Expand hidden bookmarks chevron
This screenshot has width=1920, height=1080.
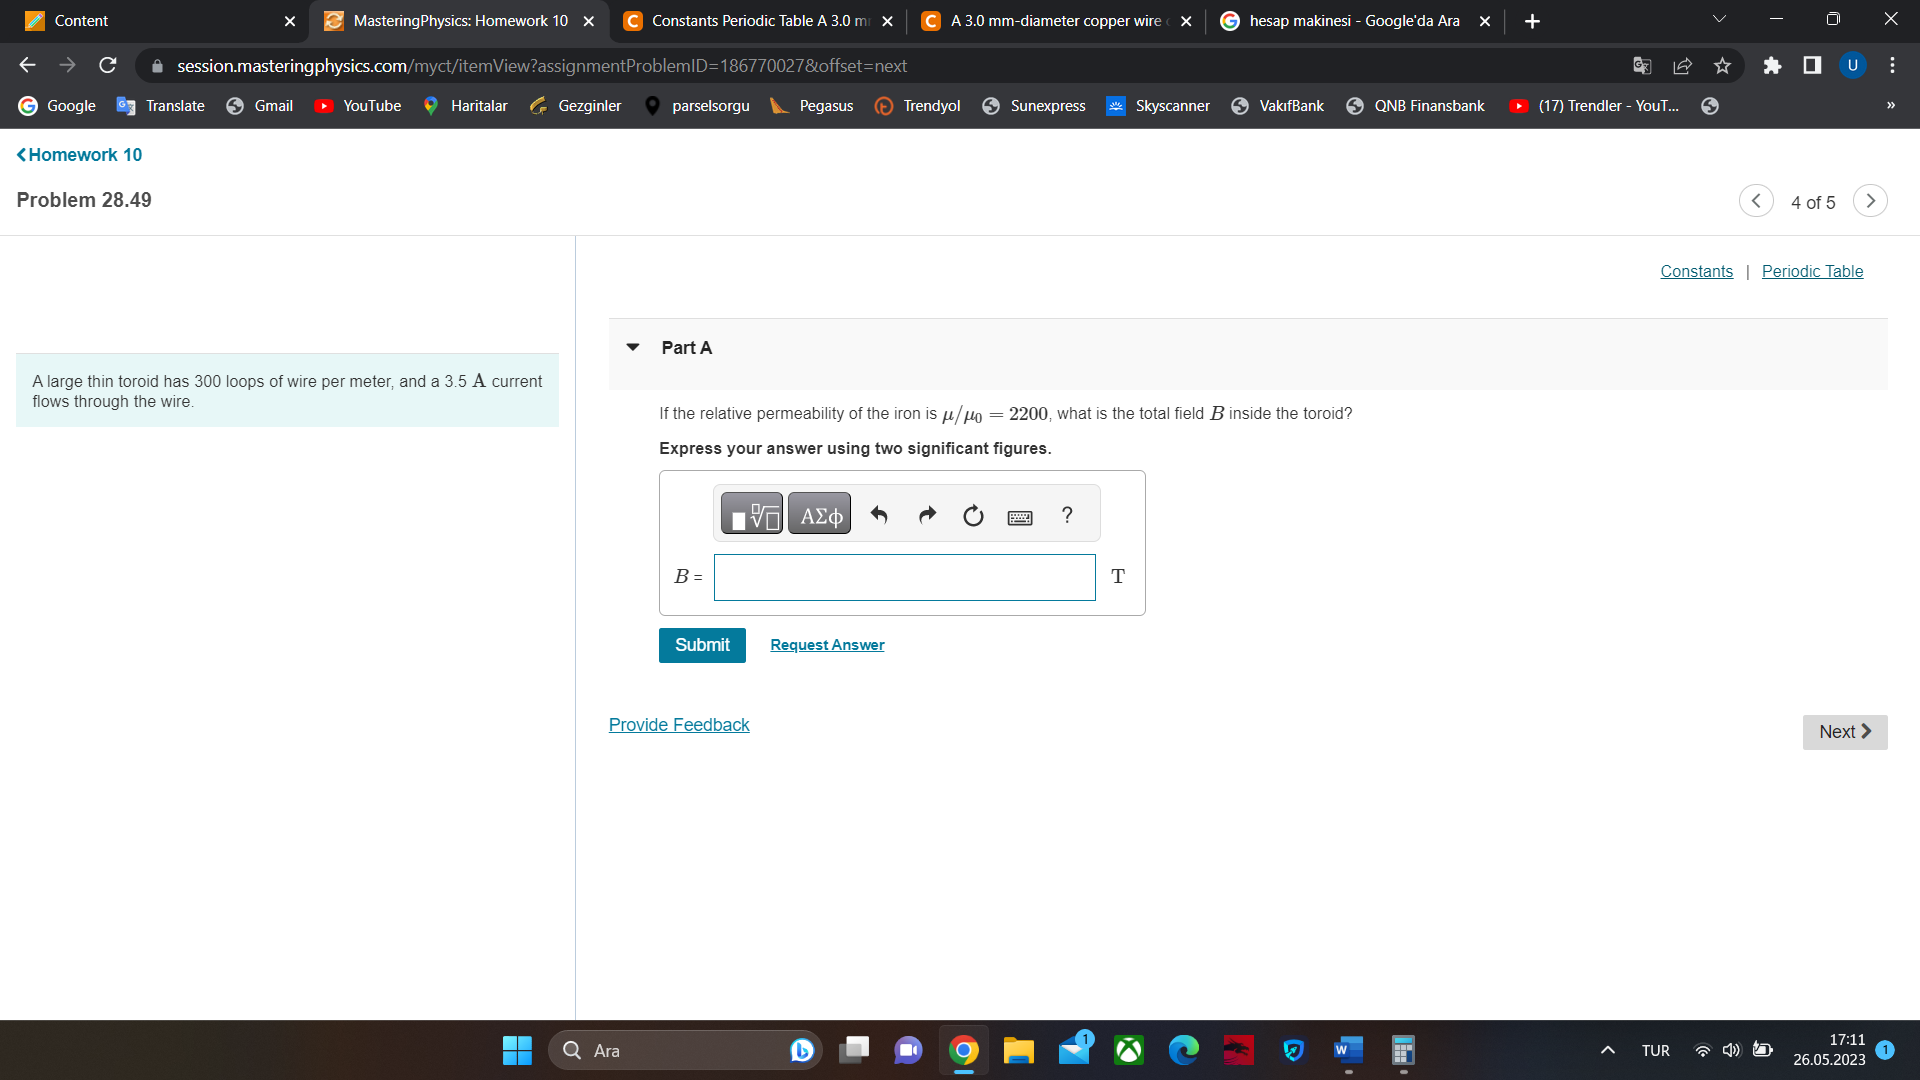point(1890,106)
